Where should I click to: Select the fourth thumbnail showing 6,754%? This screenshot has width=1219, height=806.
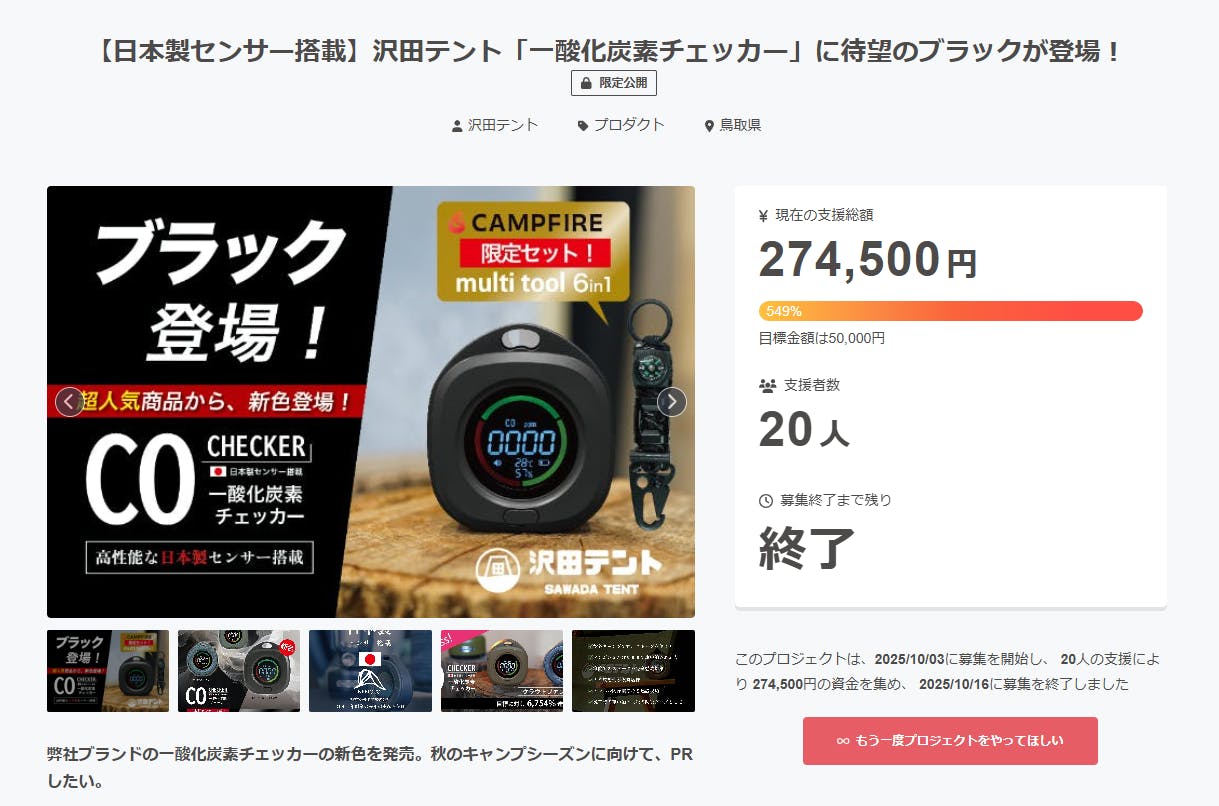tap(502, 671)
